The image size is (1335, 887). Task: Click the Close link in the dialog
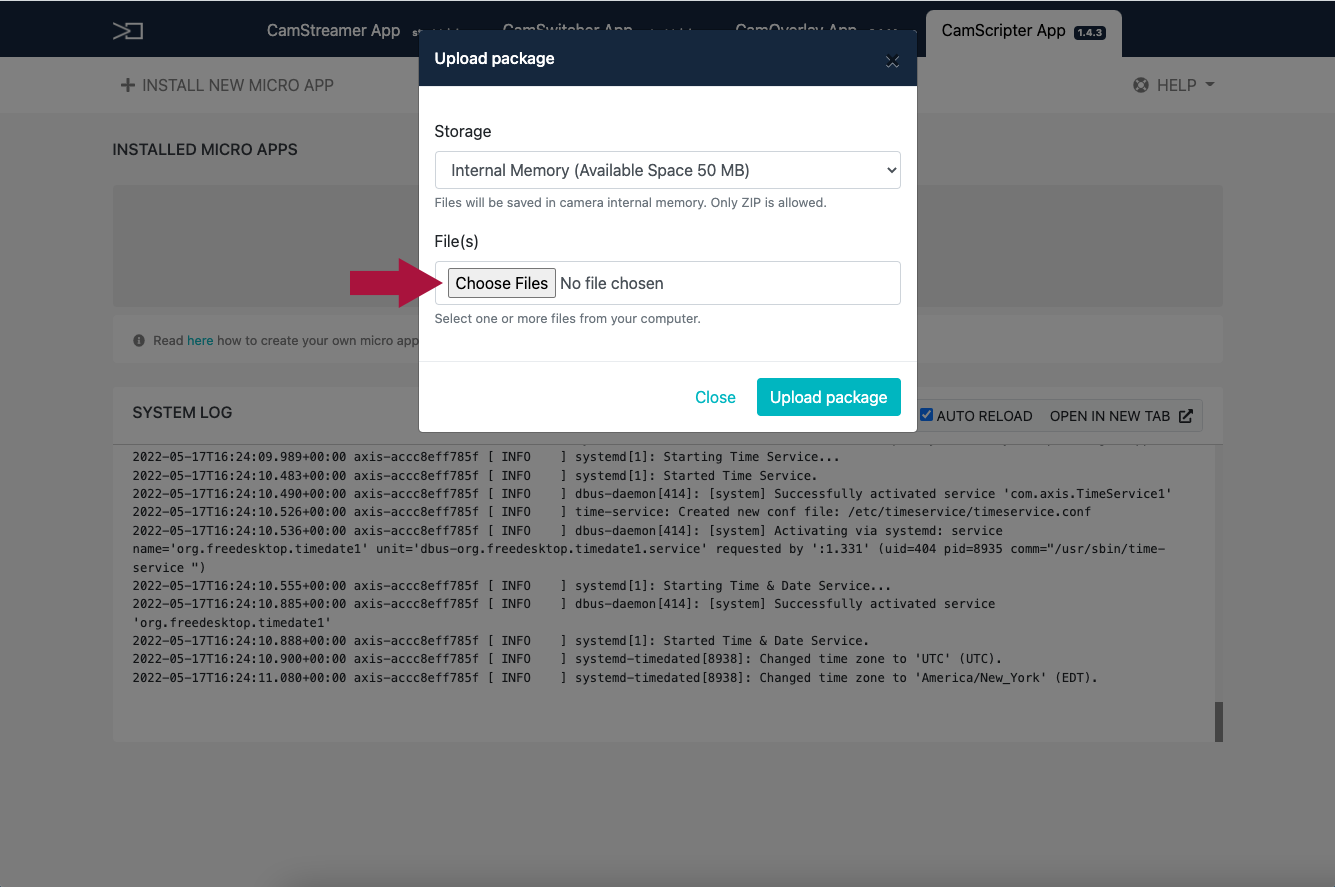point(715,397)
